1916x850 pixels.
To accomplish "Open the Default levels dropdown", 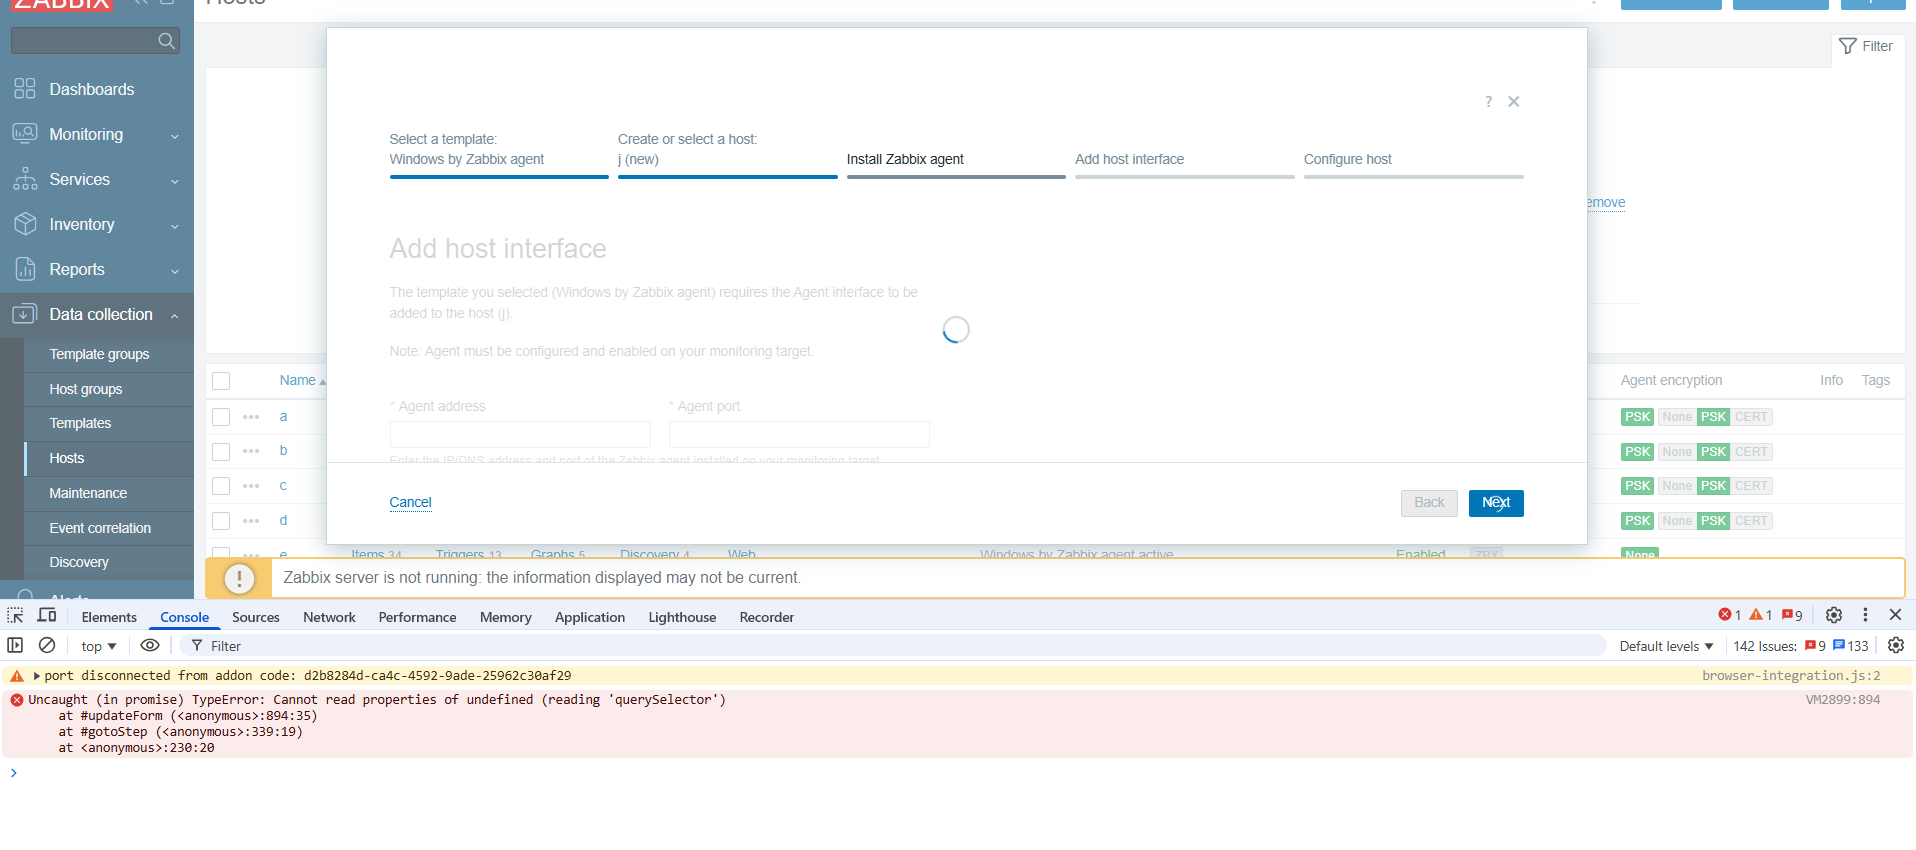I will 1666,646.
